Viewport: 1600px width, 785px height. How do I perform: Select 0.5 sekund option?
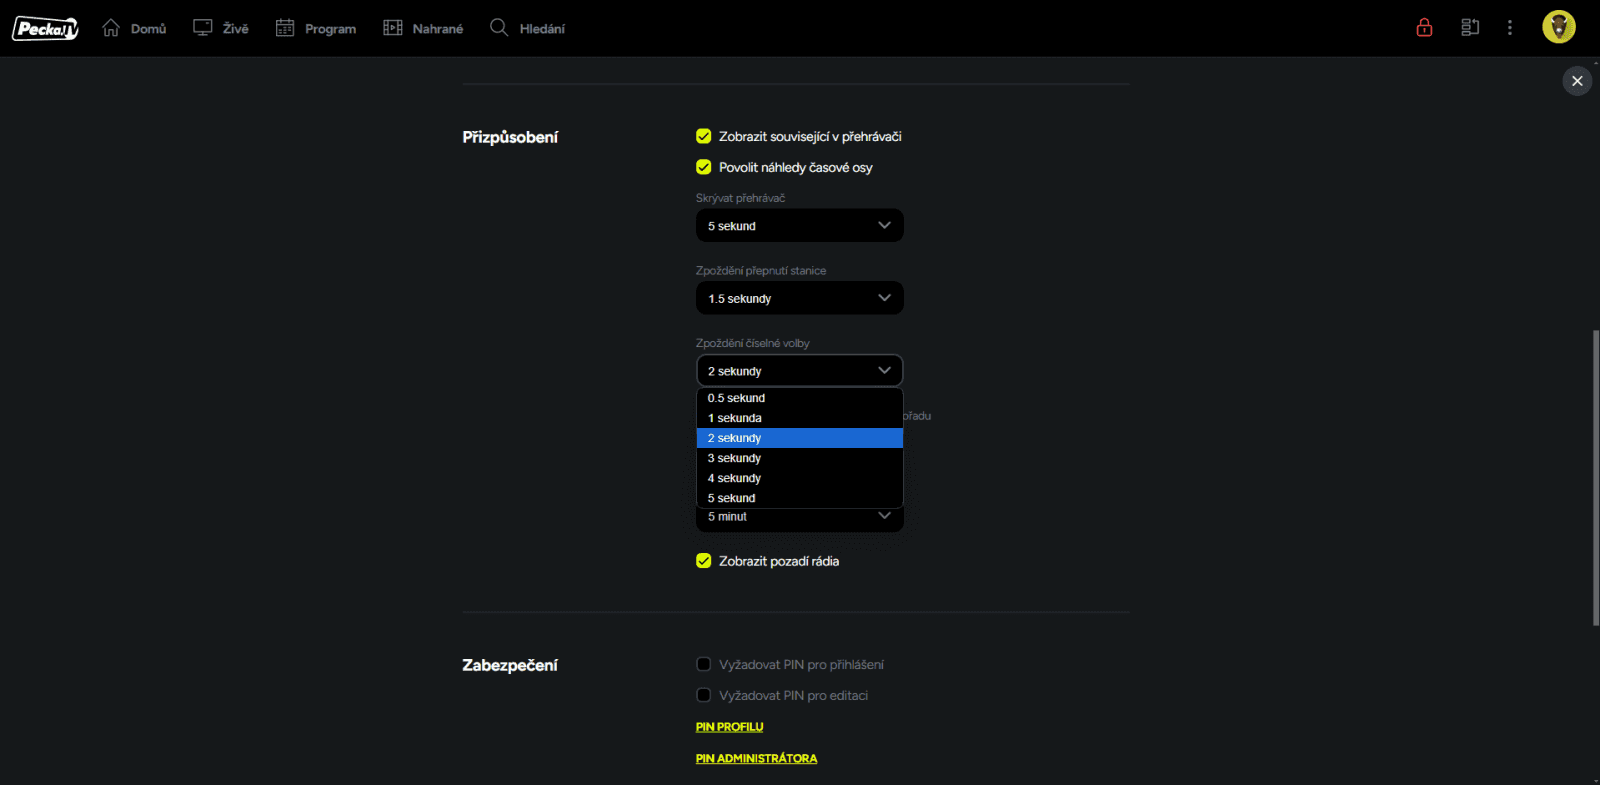800,398
